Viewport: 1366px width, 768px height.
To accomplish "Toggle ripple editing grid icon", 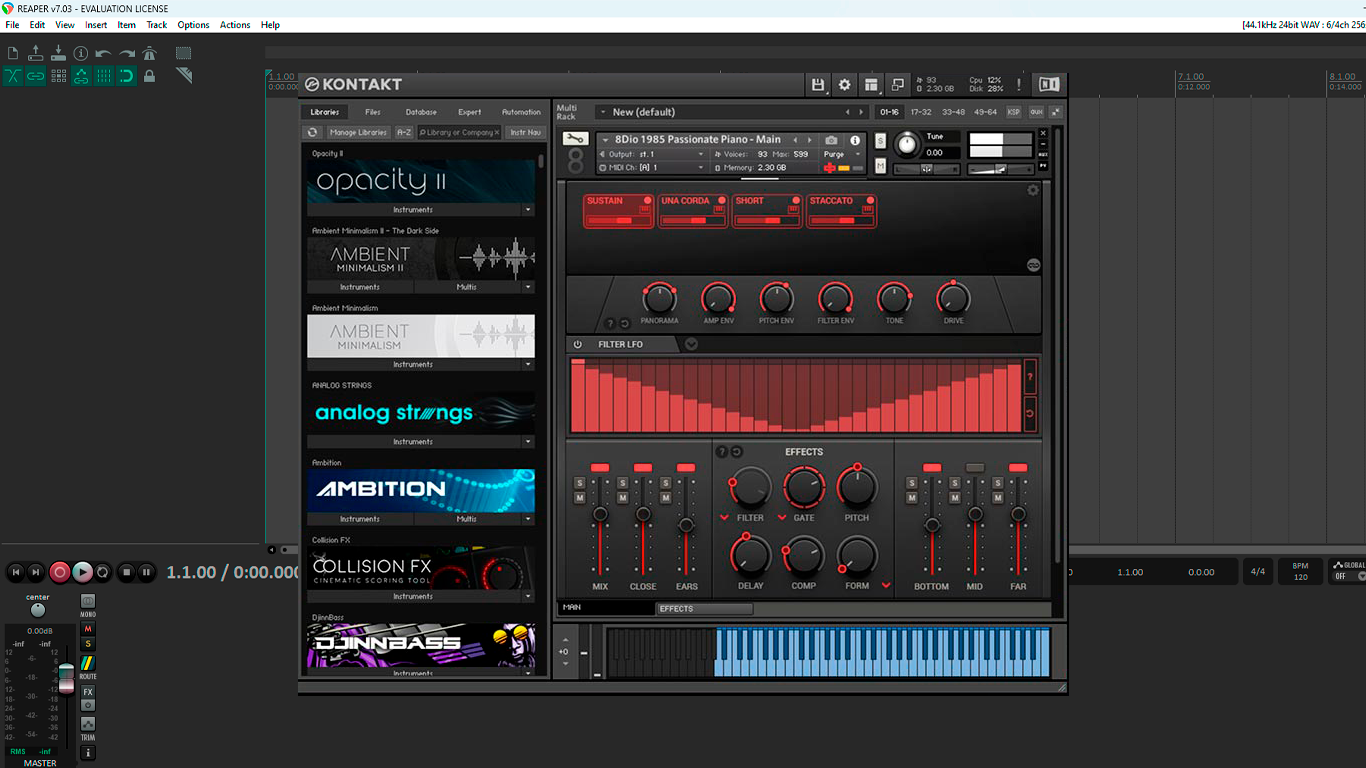I will click(58, 76).
